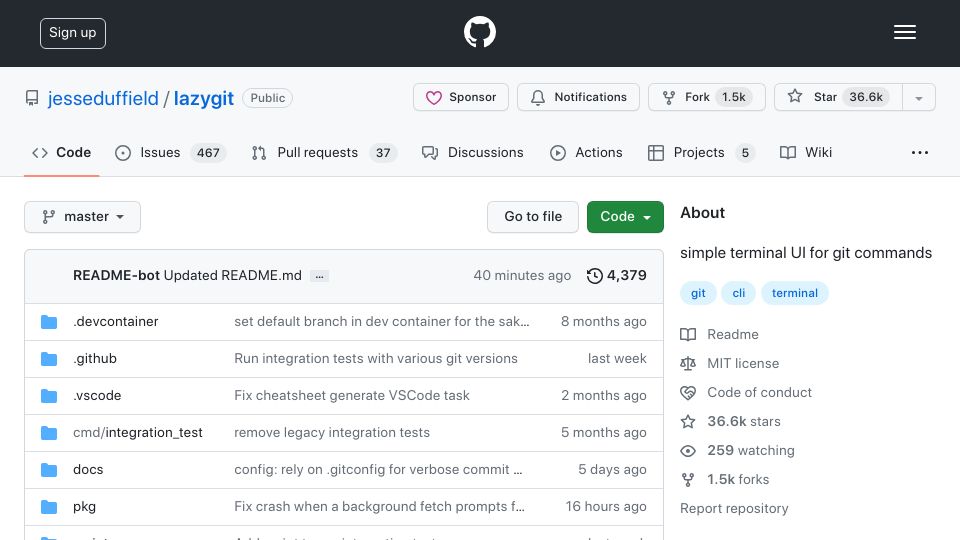Open the Issues tab
This screenshot has height=540, width=960.
click(170, 152)
